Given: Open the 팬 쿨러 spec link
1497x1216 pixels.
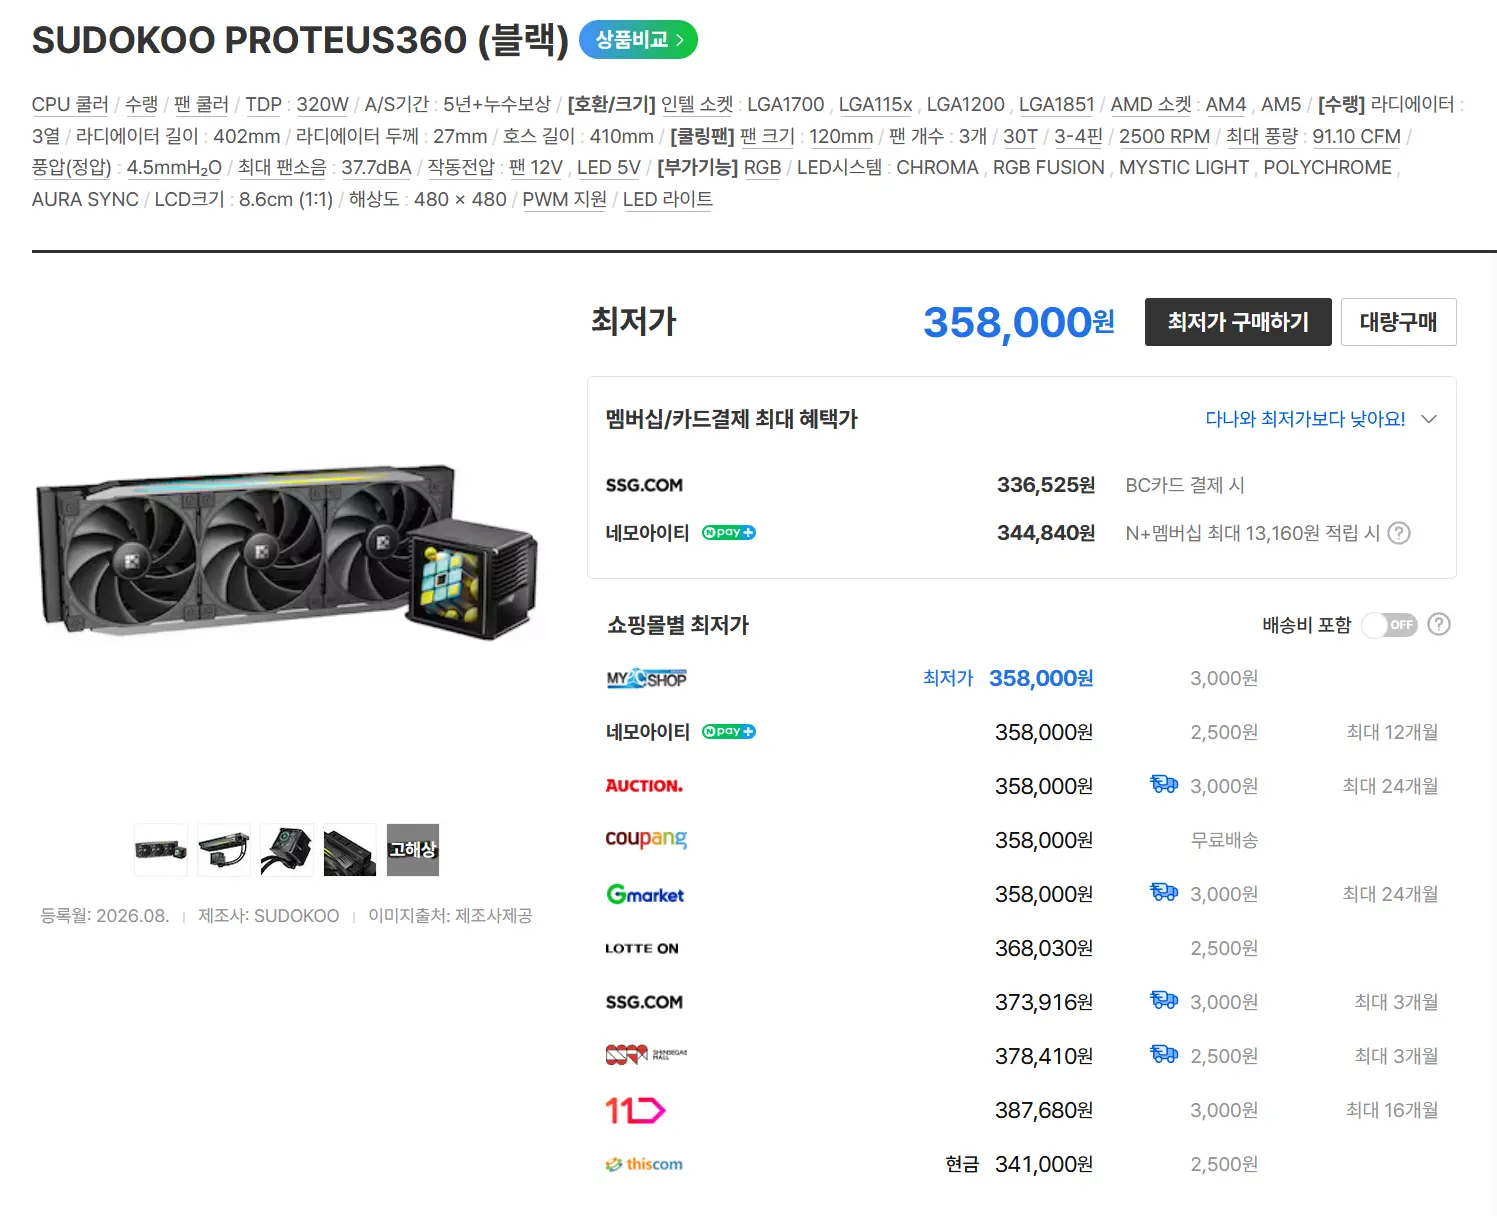Looking at the screenshot, I should [202, 105].
